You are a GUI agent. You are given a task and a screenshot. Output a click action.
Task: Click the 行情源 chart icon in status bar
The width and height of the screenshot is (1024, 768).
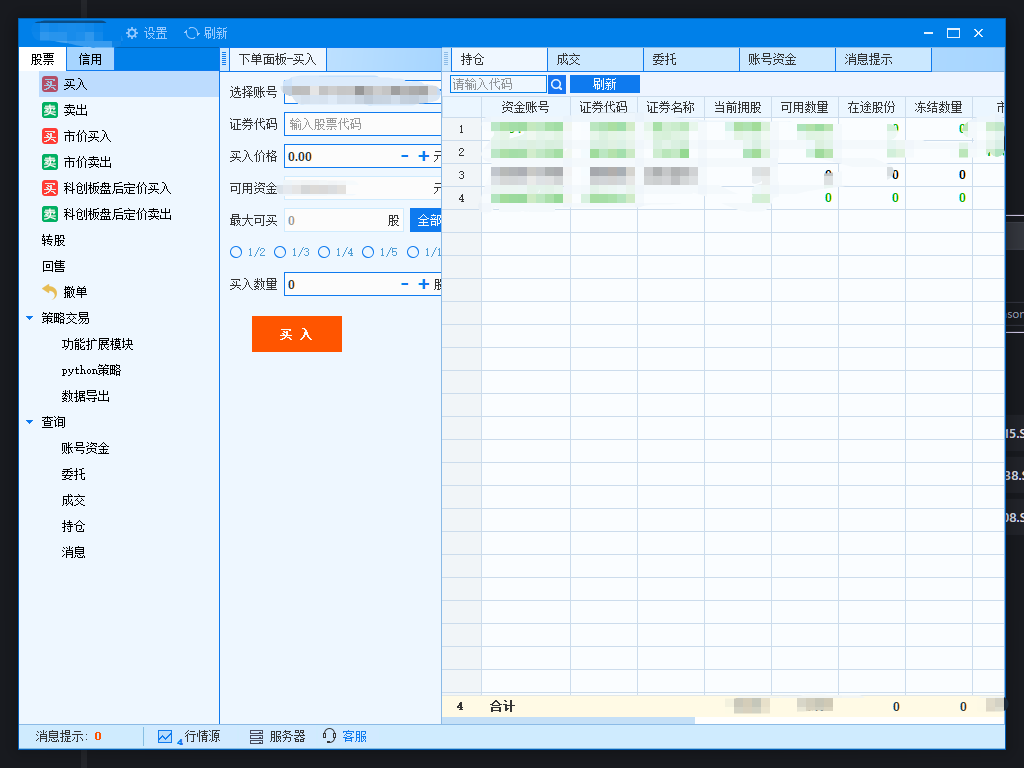(x=165, y=737)
